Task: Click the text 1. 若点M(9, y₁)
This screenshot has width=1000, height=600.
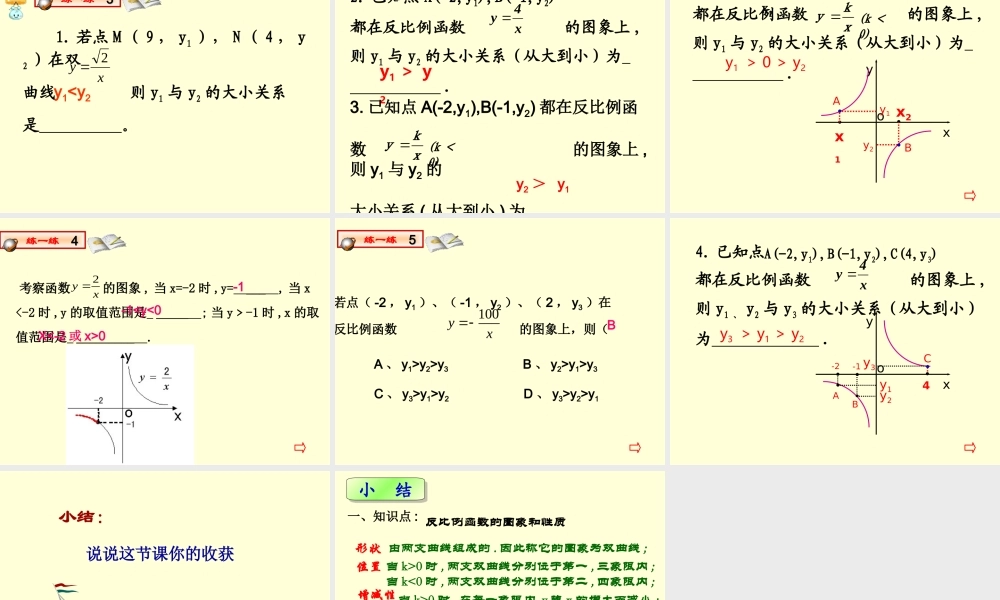Action: (133, 38)
